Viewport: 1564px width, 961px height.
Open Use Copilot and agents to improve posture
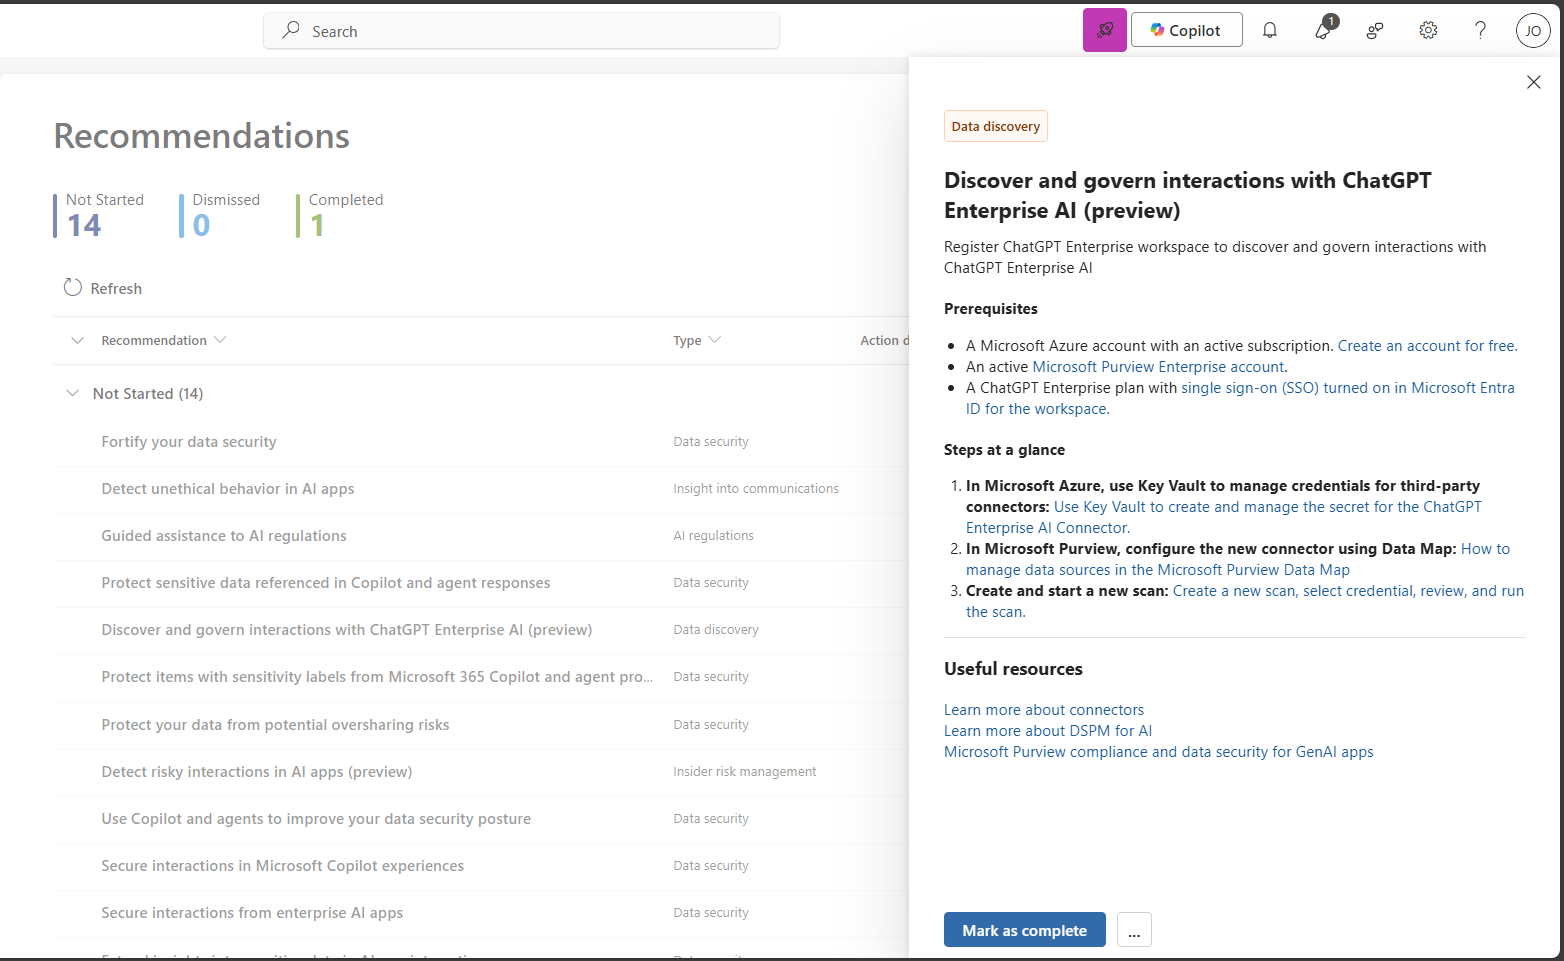[316, 818]
